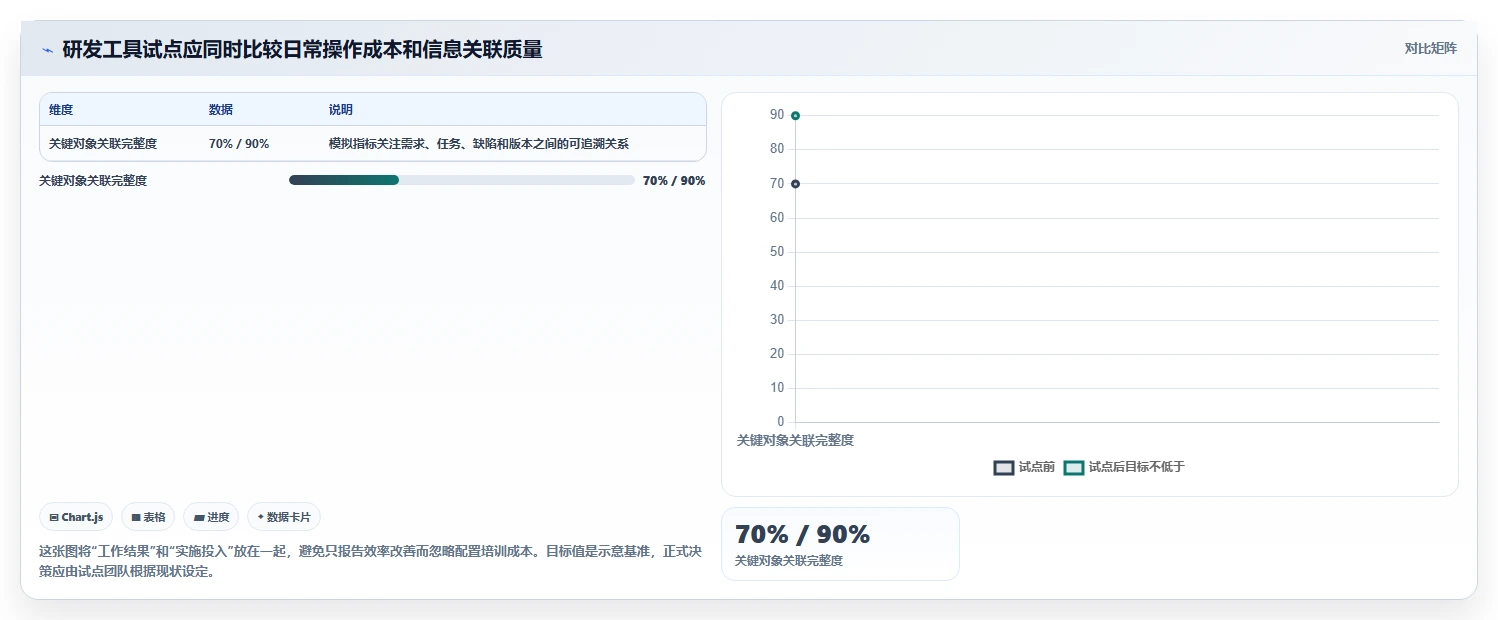Click the 关键对象关联完整度 caption in data card
Image resolution: width=1498 pixels, height=620 pixels.
[x=789, y=561]
